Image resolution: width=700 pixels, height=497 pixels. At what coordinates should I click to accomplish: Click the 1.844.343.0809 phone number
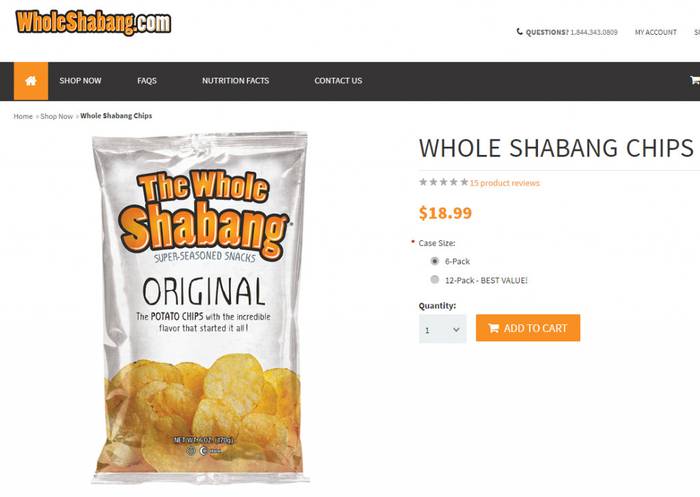tap(594, 32)
